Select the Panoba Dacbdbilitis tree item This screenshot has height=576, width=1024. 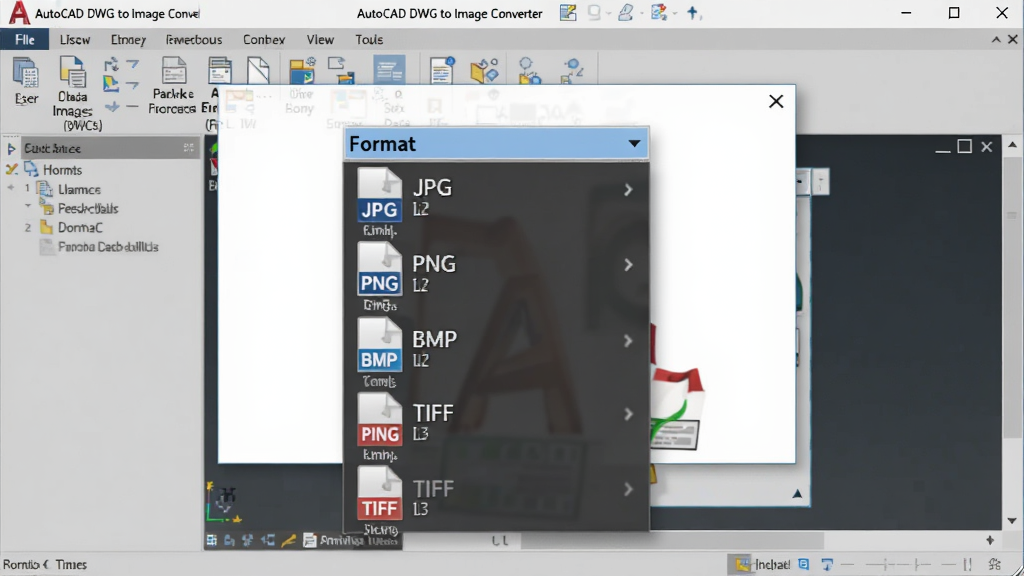(x=108, y=247)
